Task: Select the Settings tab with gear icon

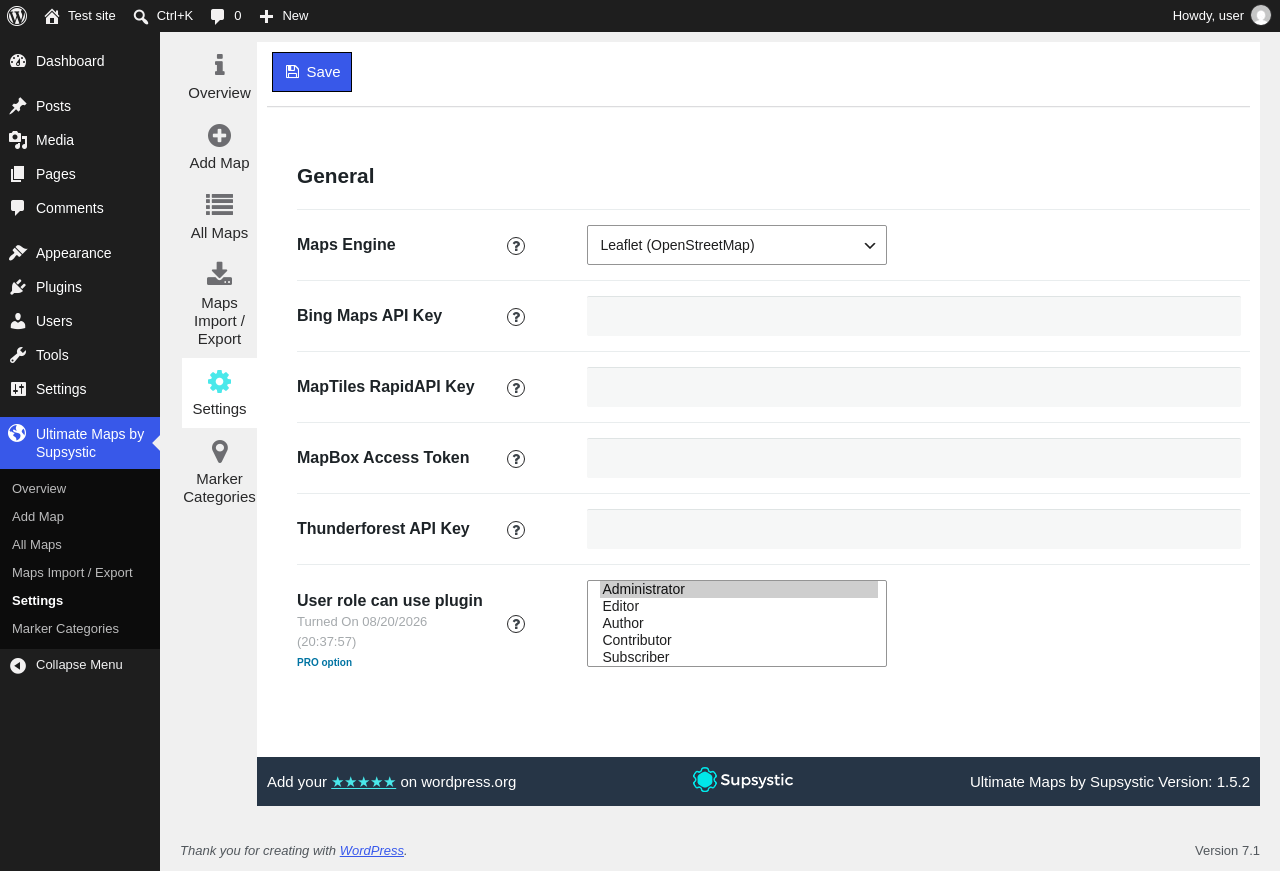Action: (x=219, y=393)
